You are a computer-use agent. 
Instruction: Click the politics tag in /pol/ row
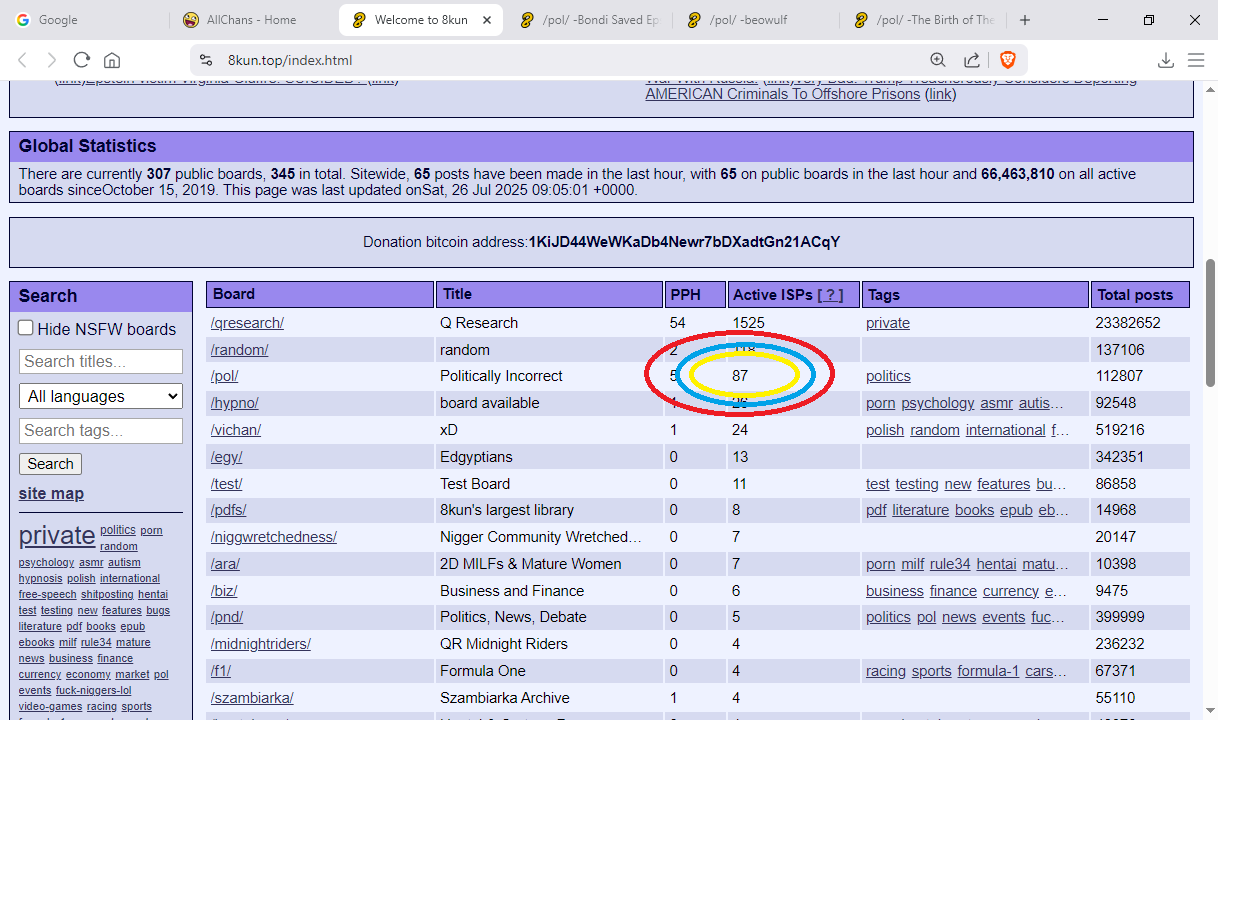click(888, 376)
